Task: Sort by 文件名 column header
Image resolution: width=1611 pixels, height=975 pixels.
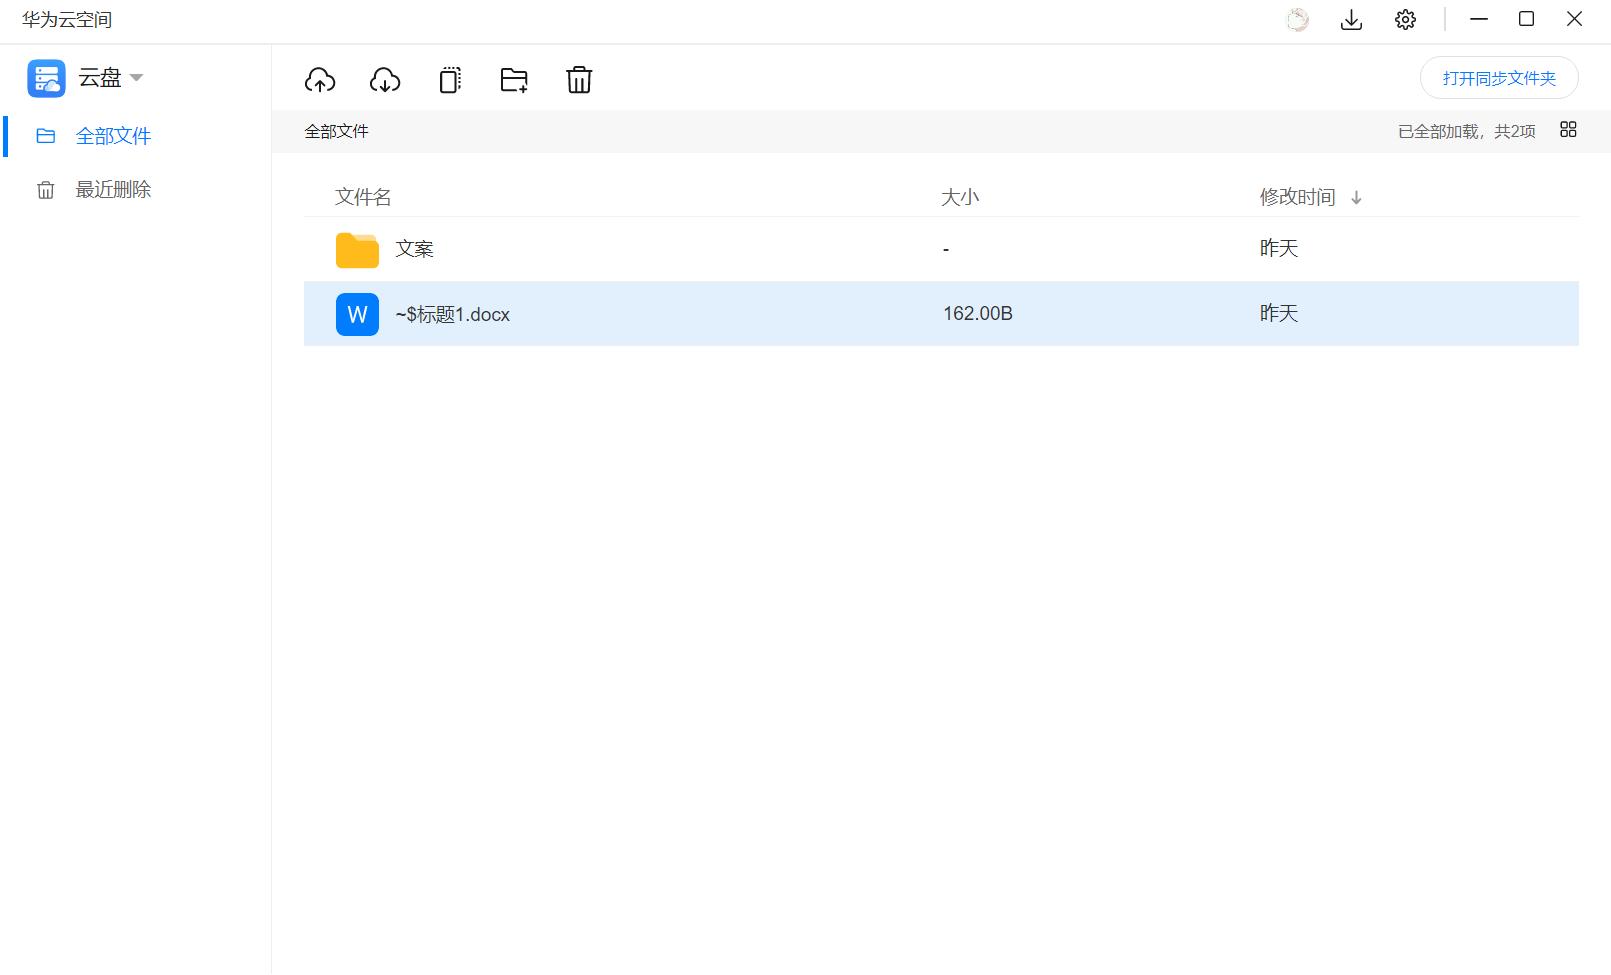Action: [x=363, y=197]
